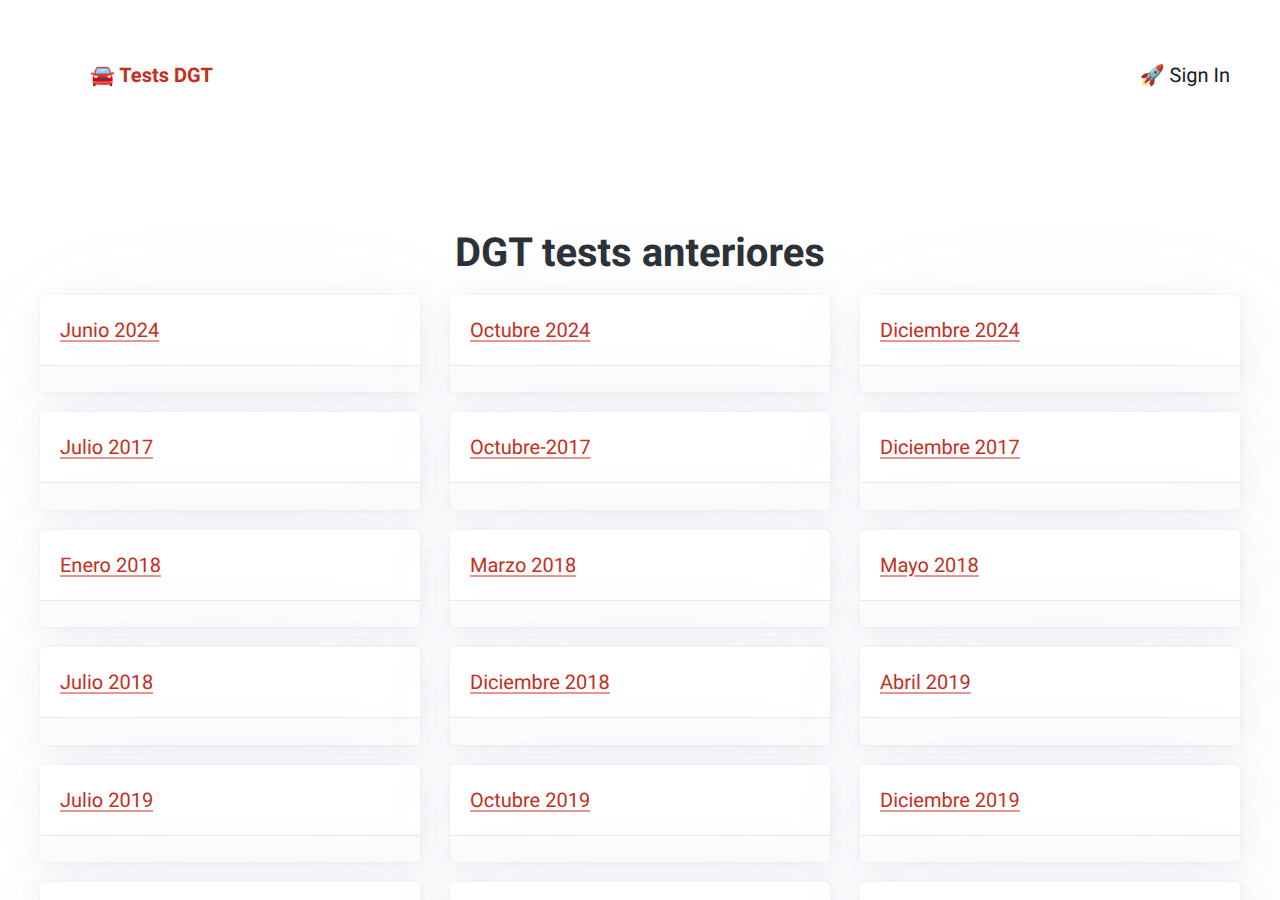
Task: Open the Julio 2017 test
Action: pos(106,448)
